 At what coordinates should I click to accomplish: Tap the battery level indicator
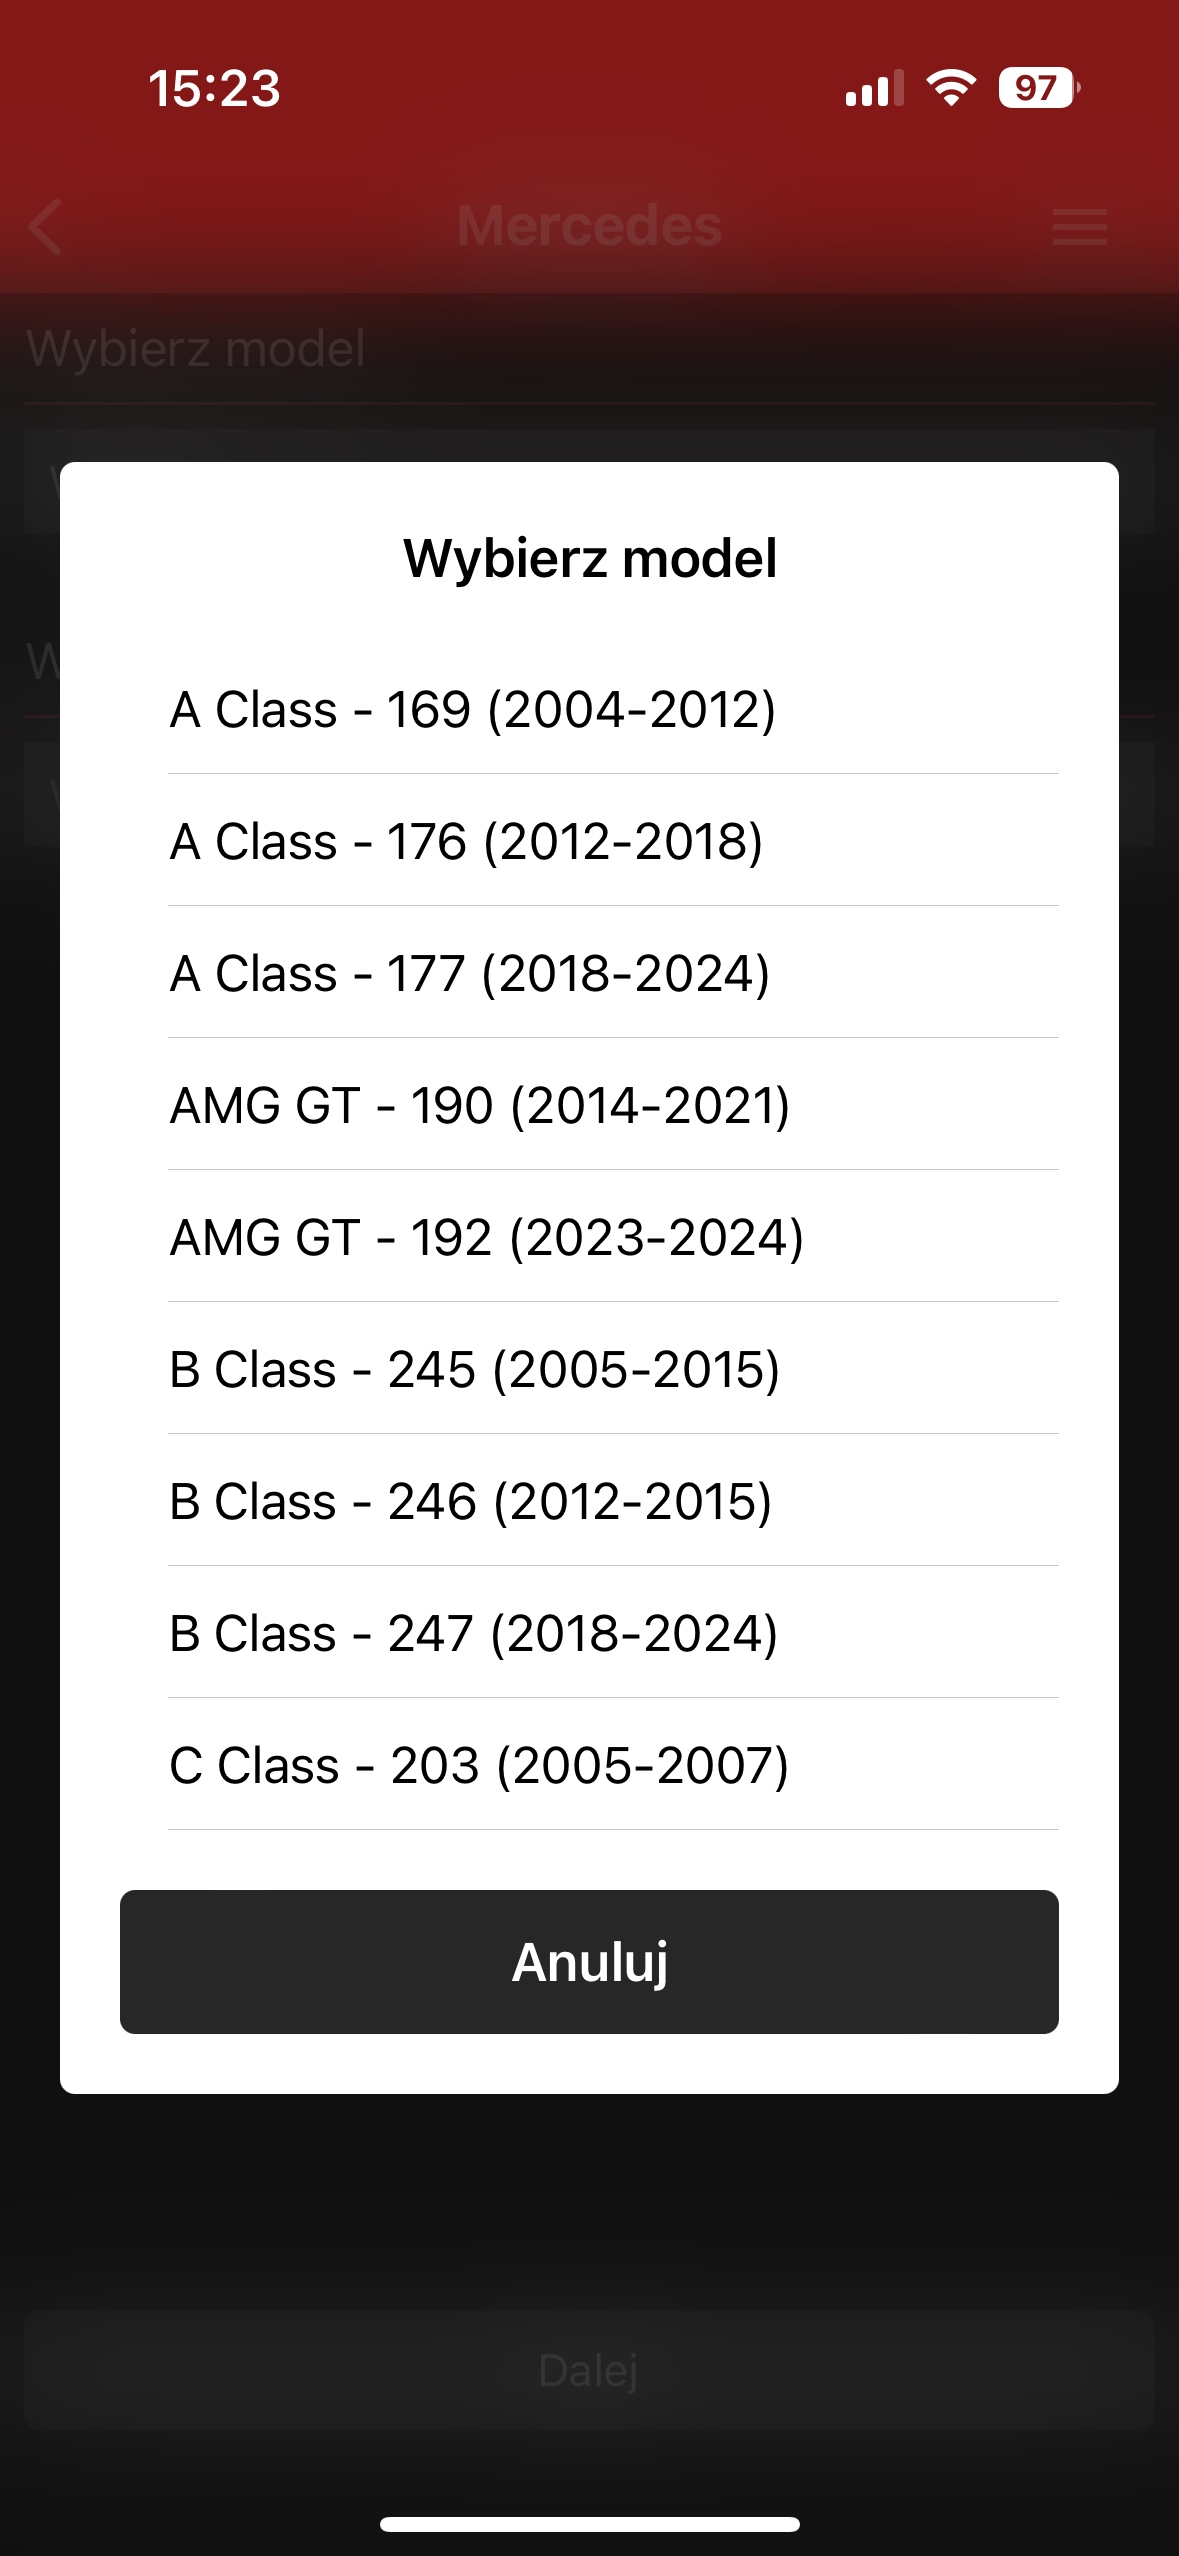pyautogui.click(x=1038, y=88)
